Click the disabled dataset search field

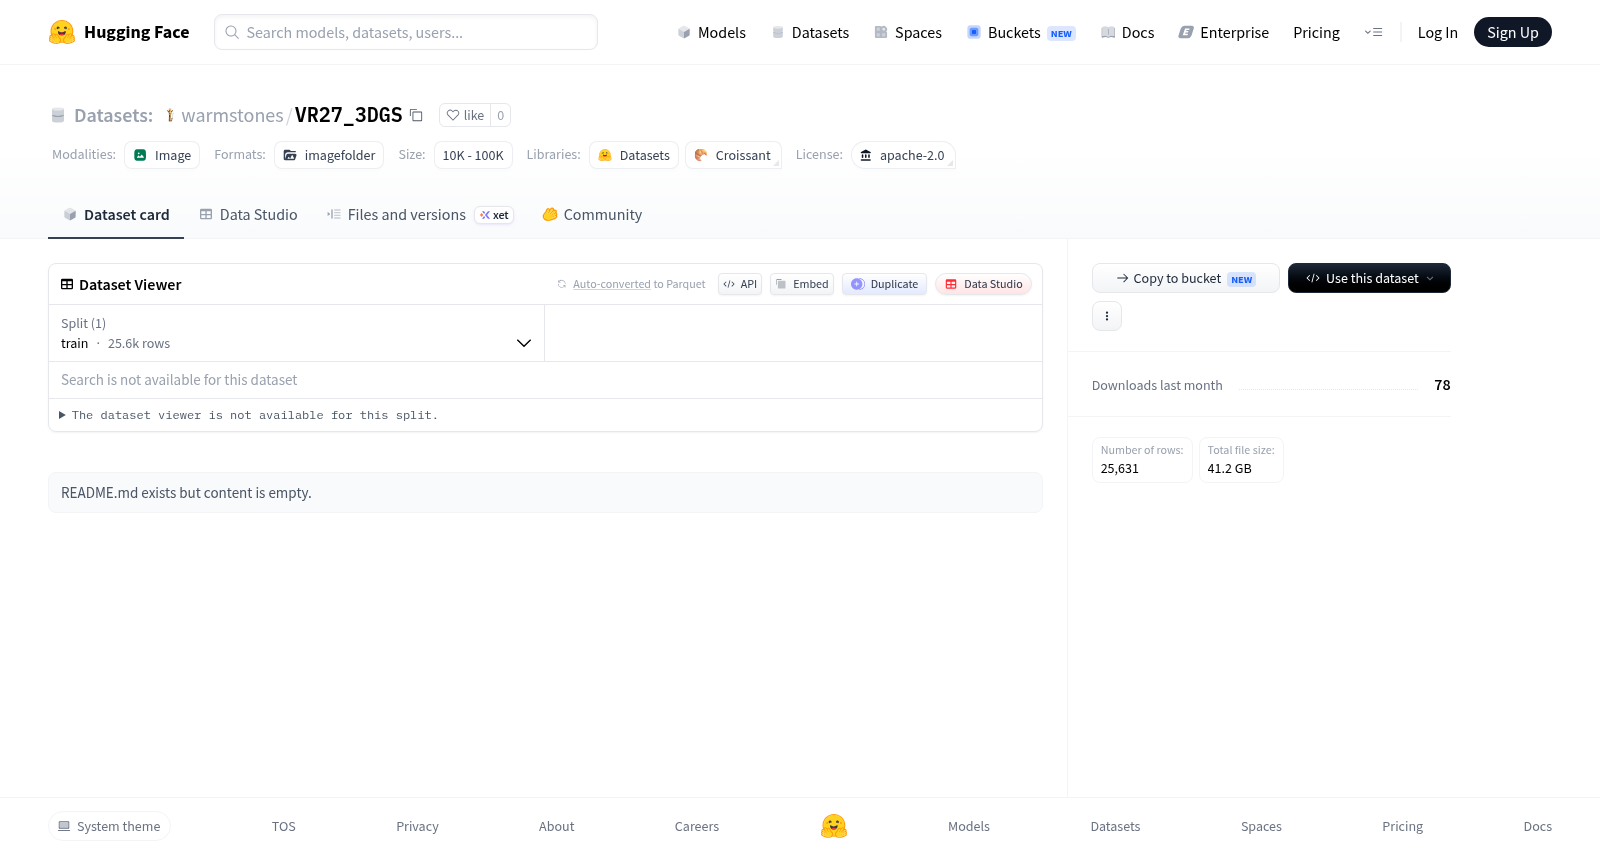pos(545,380)
